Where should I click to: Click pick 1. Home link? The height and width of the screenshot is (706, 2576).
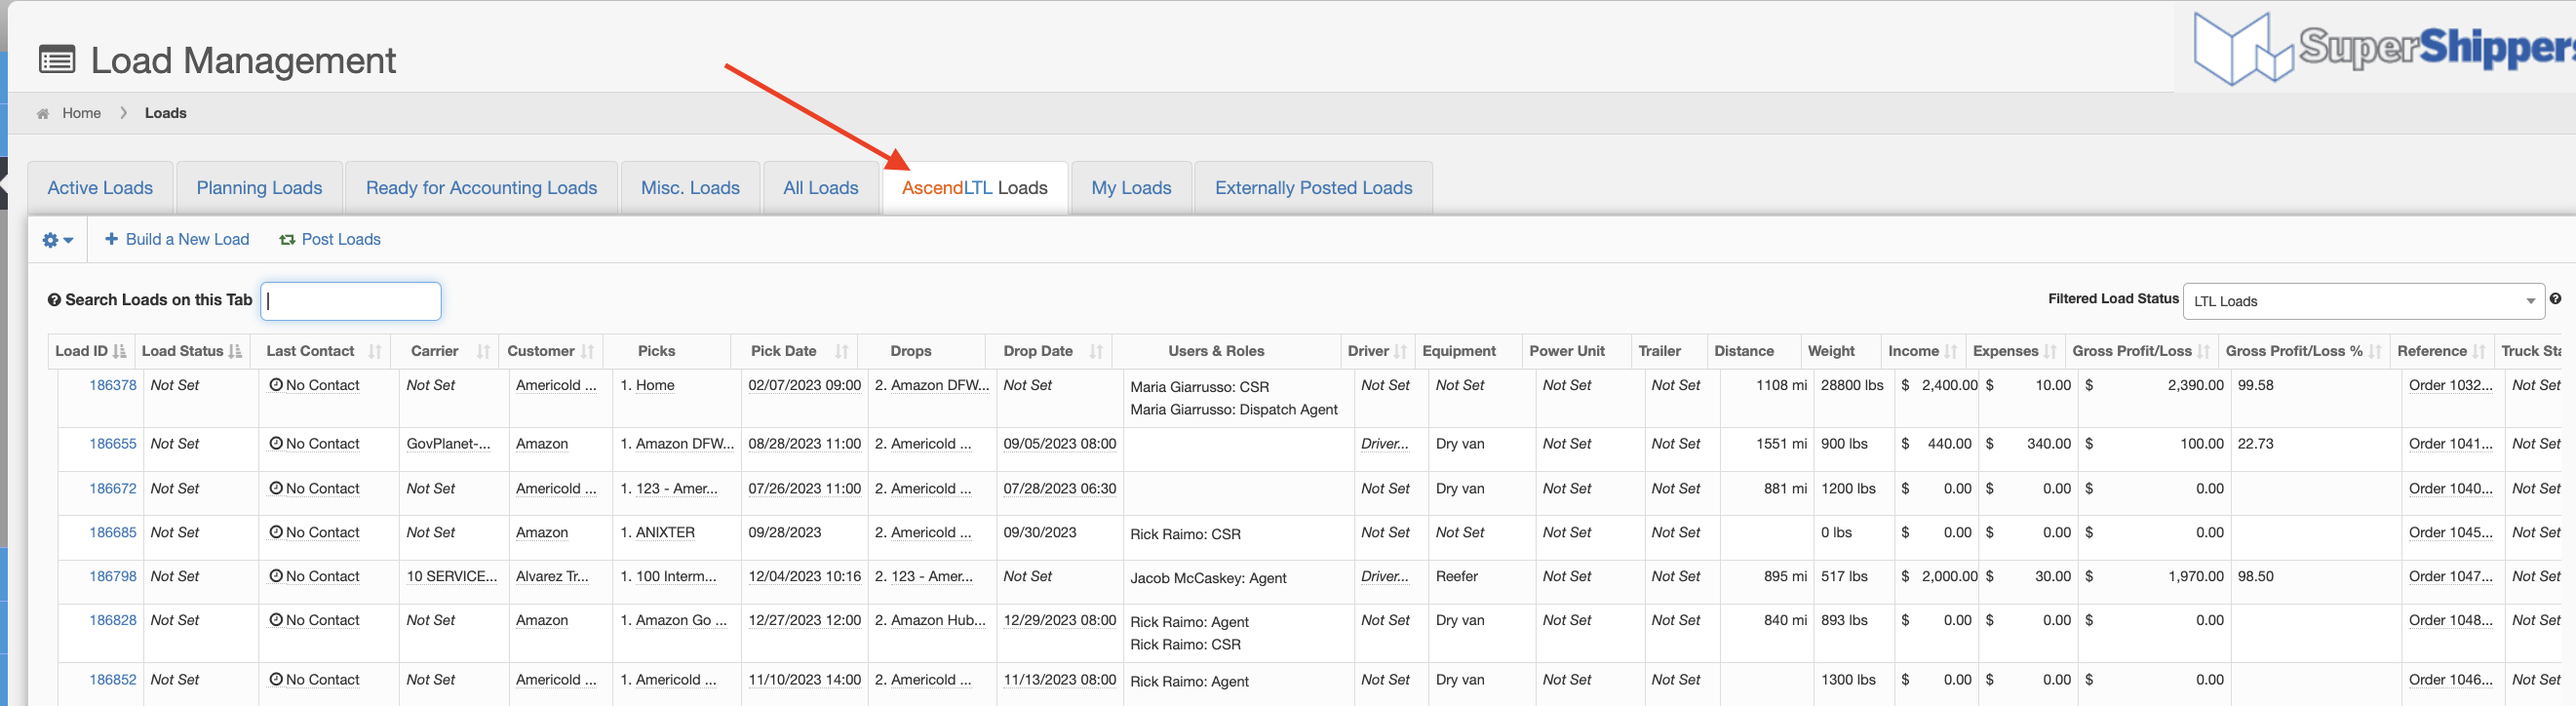647,386
